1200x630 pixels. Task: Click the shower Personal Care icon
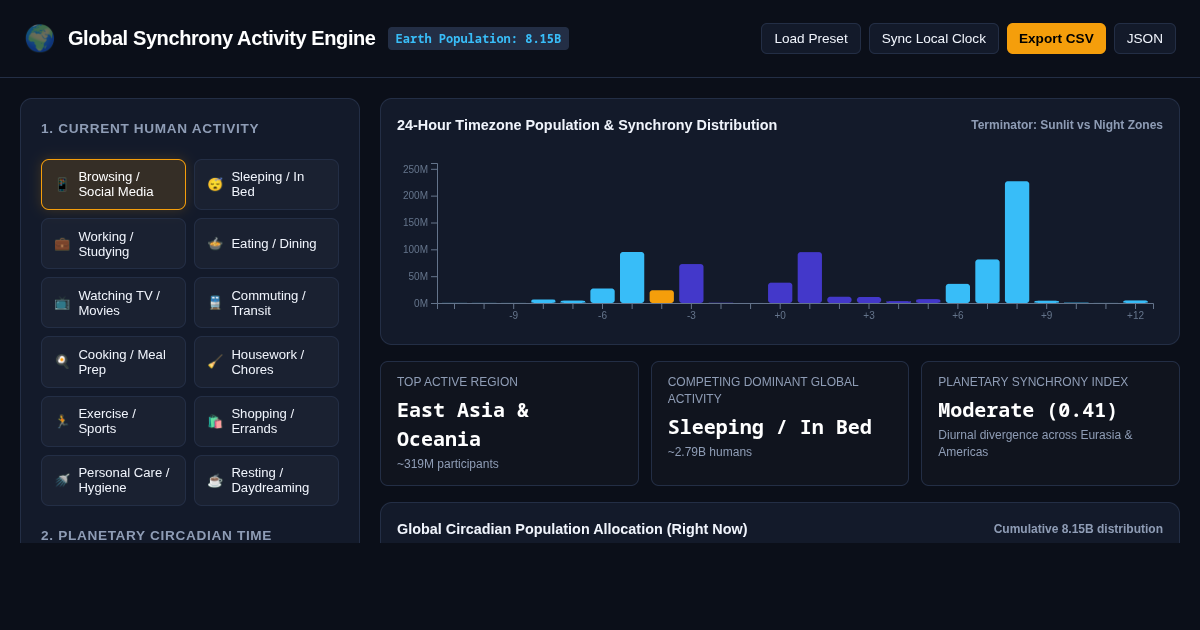[62, 481]
